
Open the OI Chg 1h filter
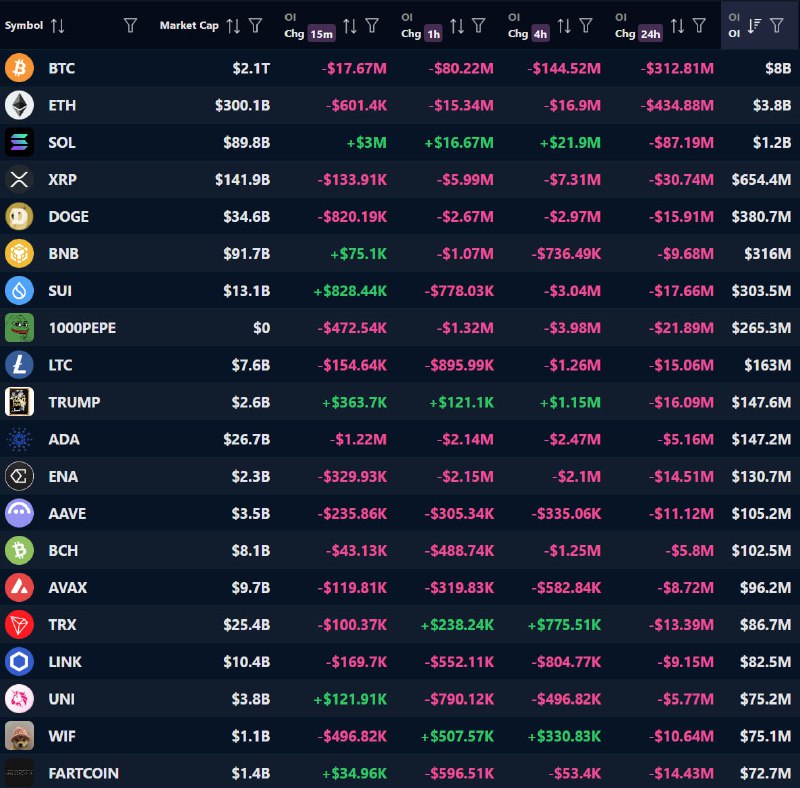coord(479,26)
